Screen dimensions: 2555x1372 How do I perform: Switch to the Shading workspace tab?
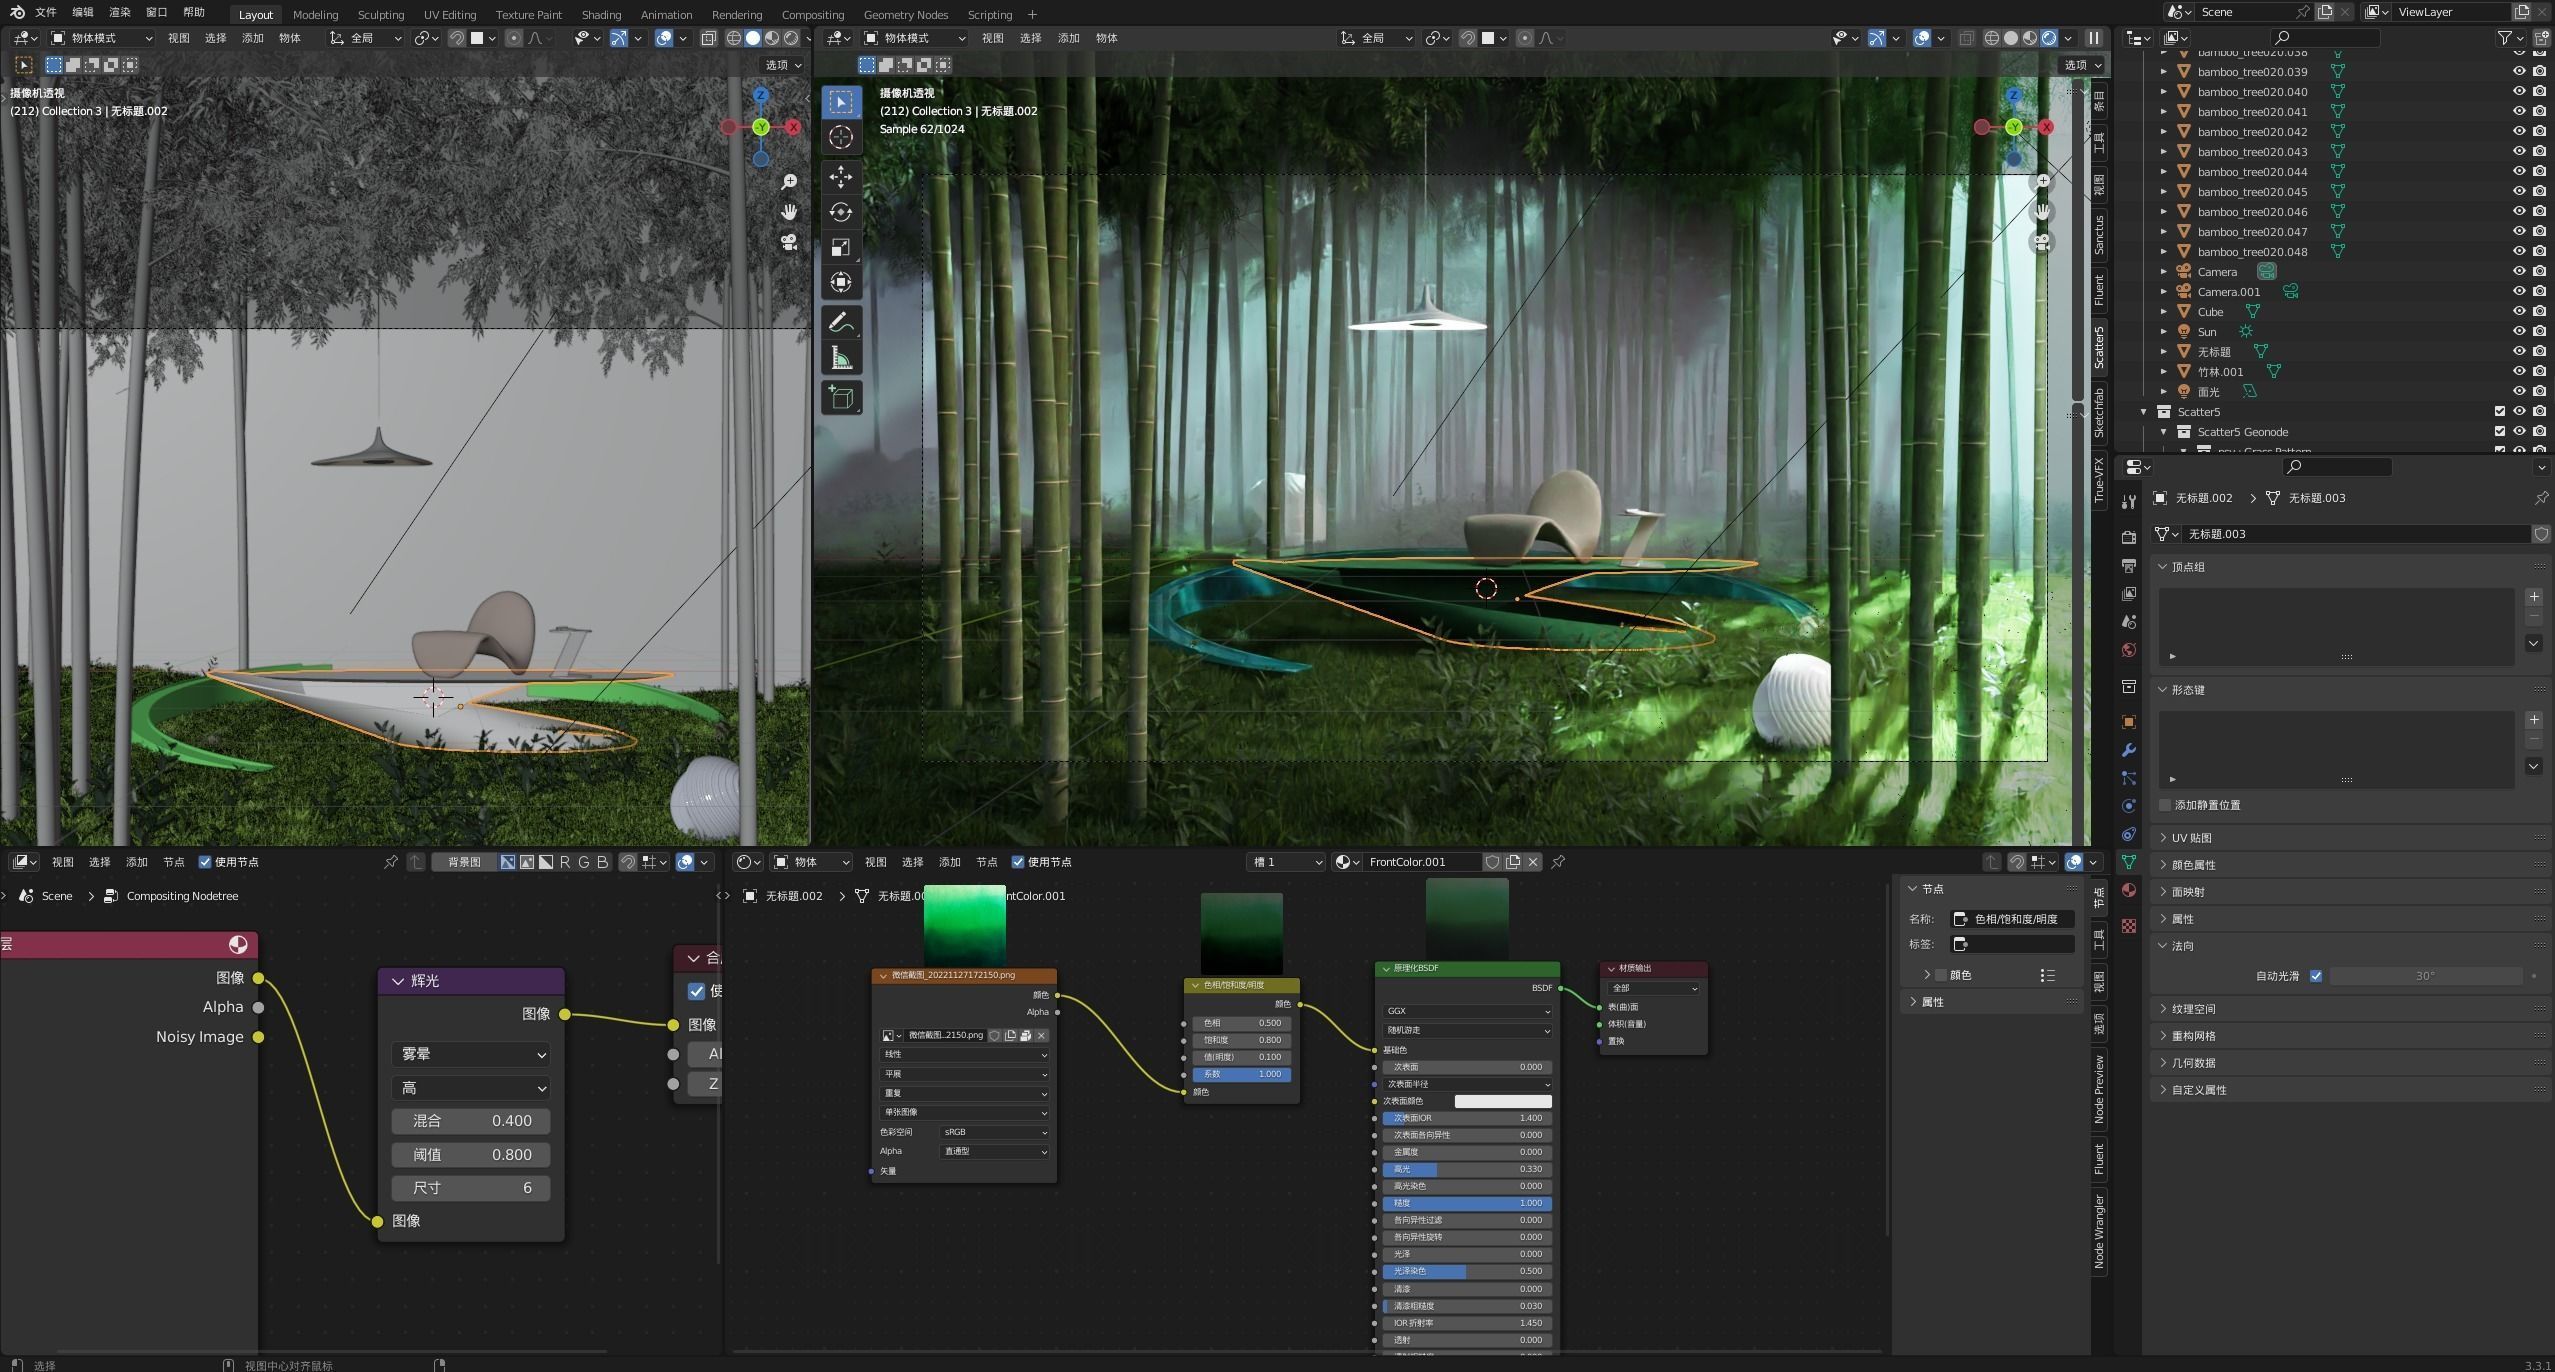pos(601,14)
